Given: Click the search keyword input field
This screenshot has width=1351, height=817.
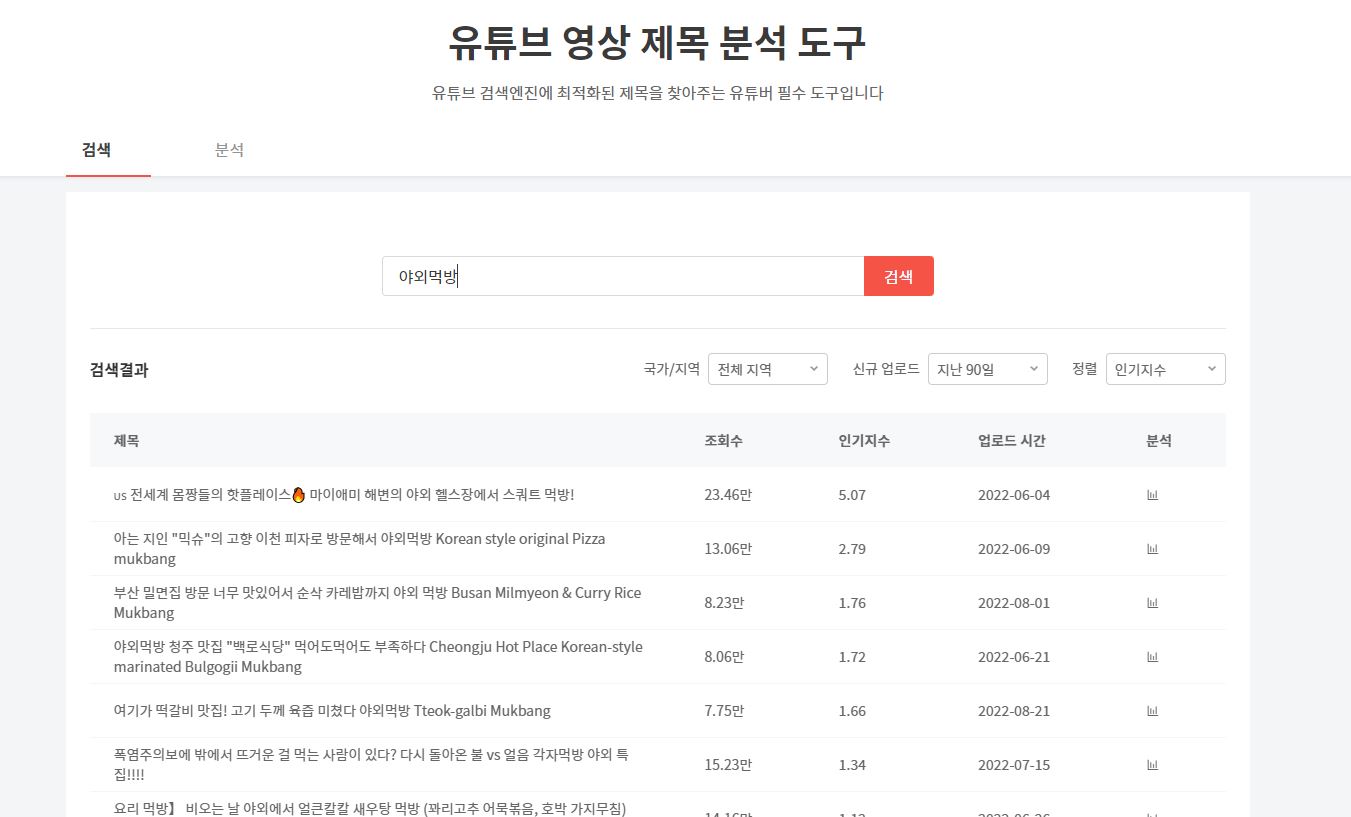Looking at the screenshot, I should pyautogui.click(x=622, y=276).
